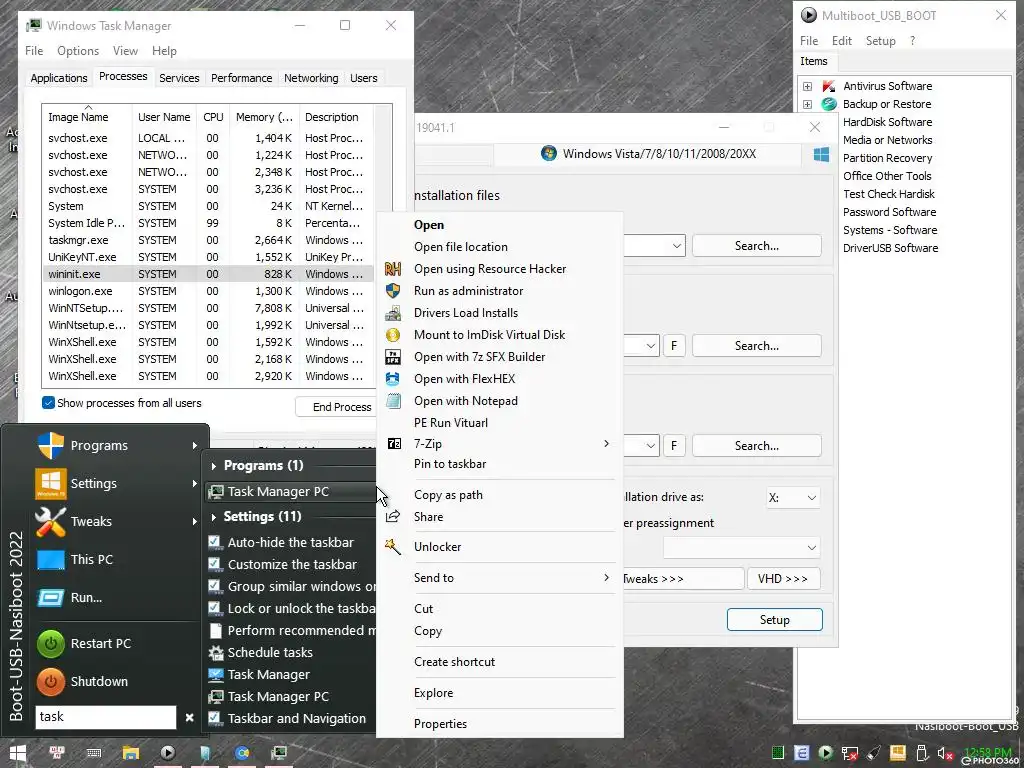Click the Notepad icon in context menu
The height and width of the screenshot is (768, 1024).
click(x=393, y=401)
